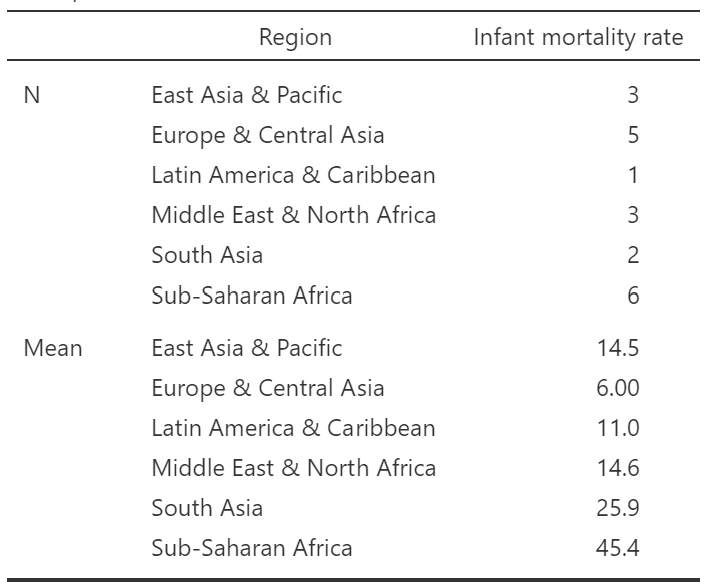710x586 pixels.
Task: Click South Asia in the N section
Action: coord(207,255)
